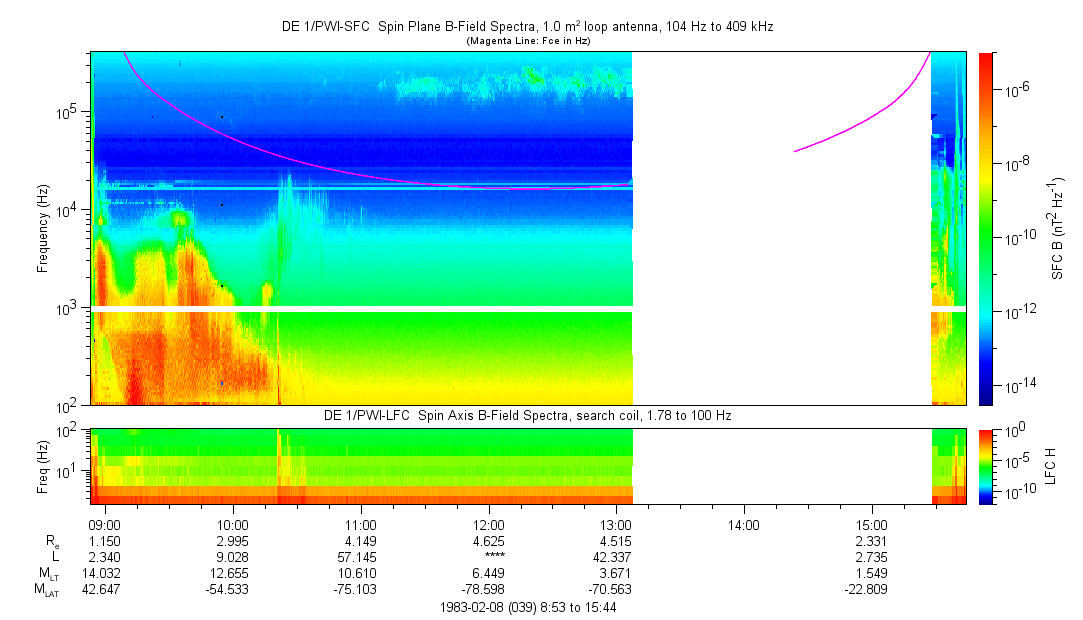Viewport: 1083px width, 620px height.
Task: Click the 09:00 time axis label
Action: pyautogui.click(x=105, y=524)
